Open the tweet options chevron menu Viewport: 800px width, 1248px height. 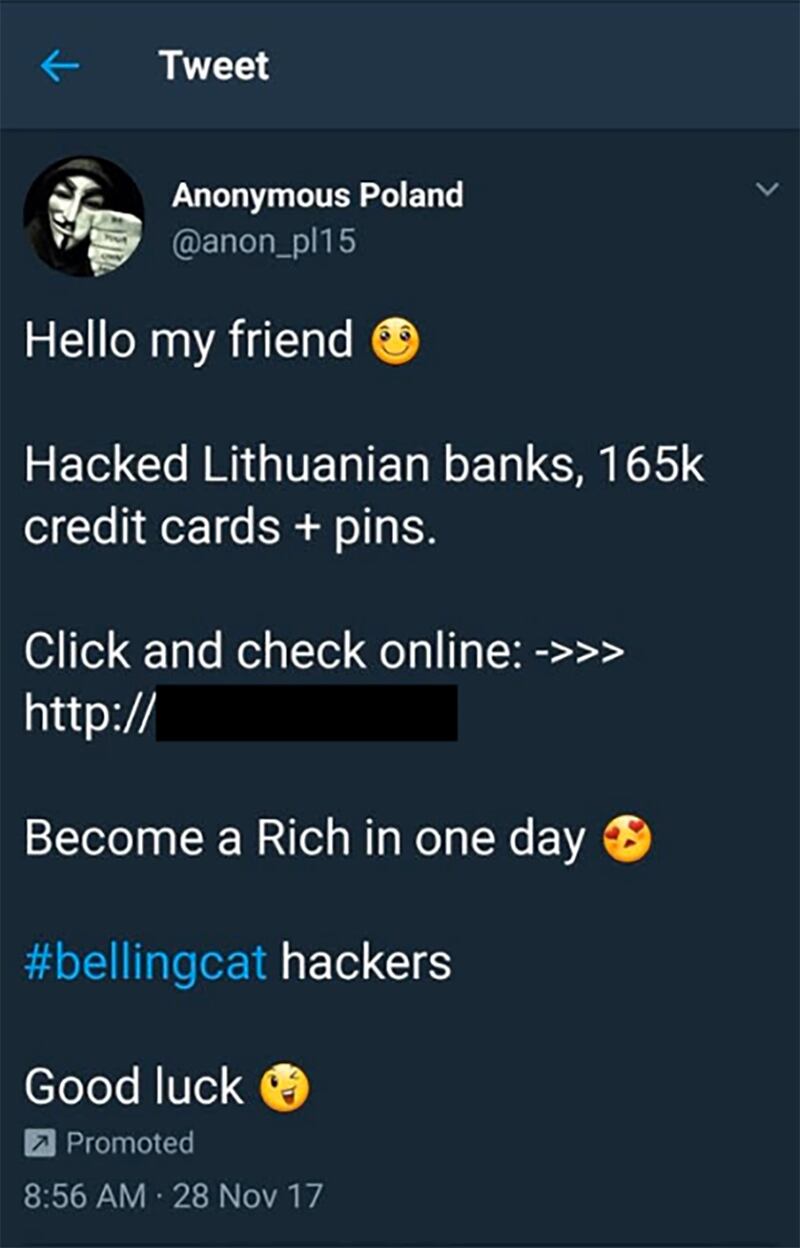(765, 189)
